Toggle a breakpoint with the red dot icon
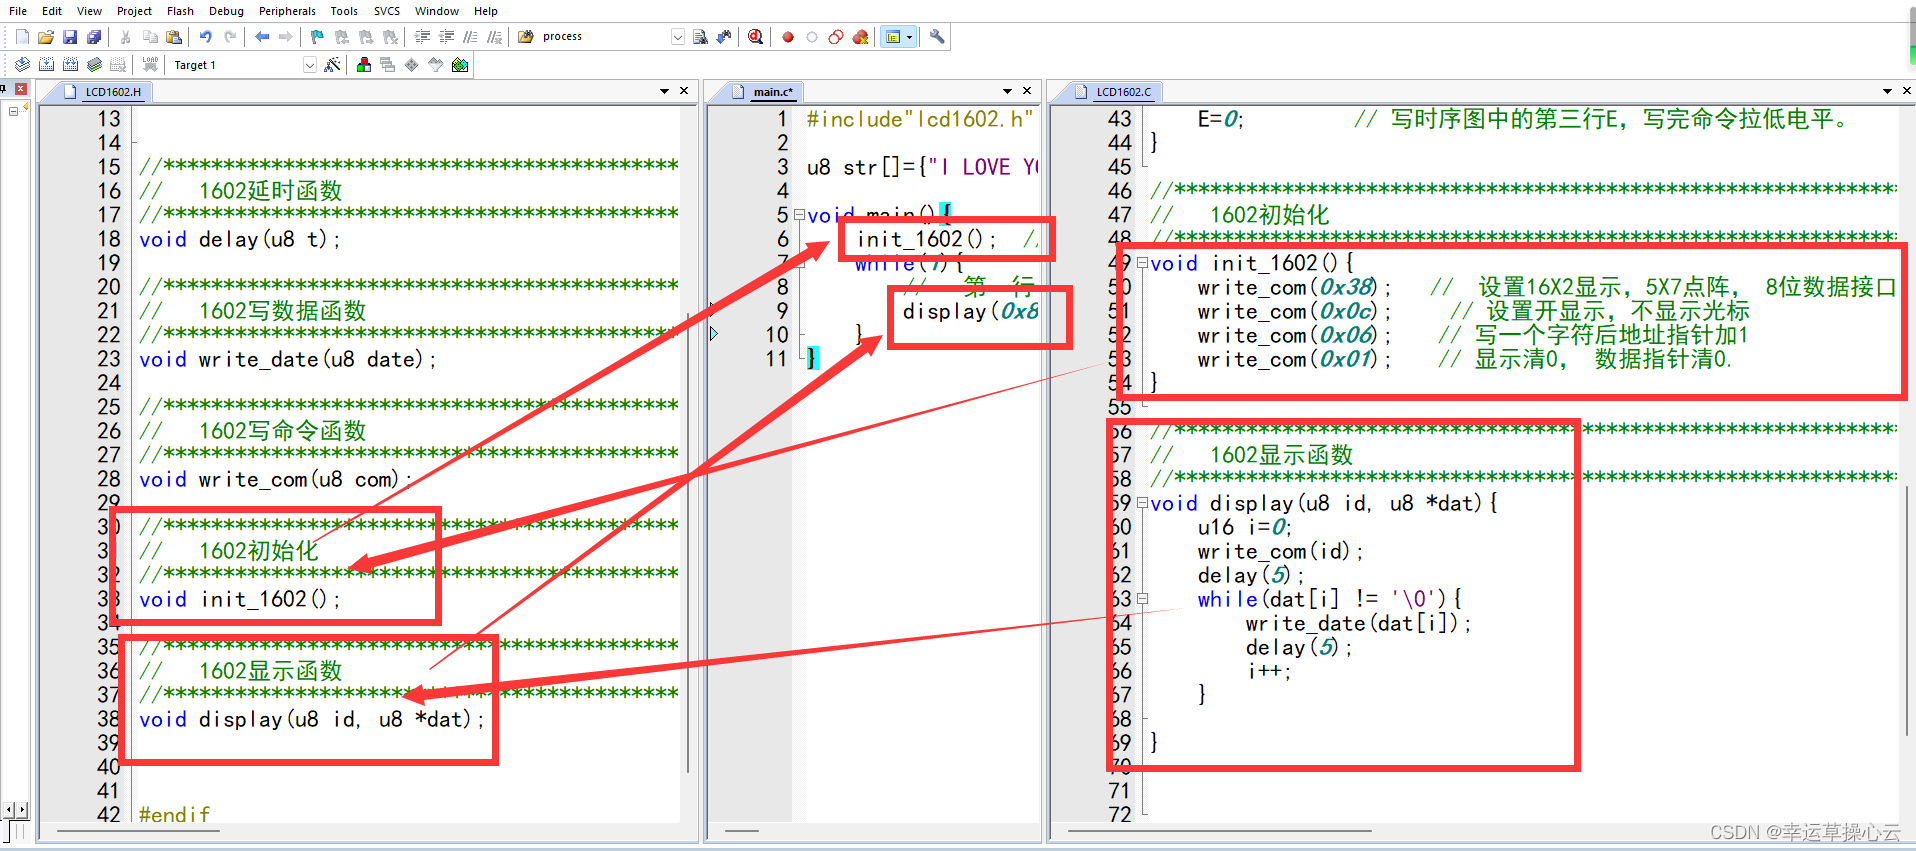This screenshot has width=1916, height=851. 788,37
